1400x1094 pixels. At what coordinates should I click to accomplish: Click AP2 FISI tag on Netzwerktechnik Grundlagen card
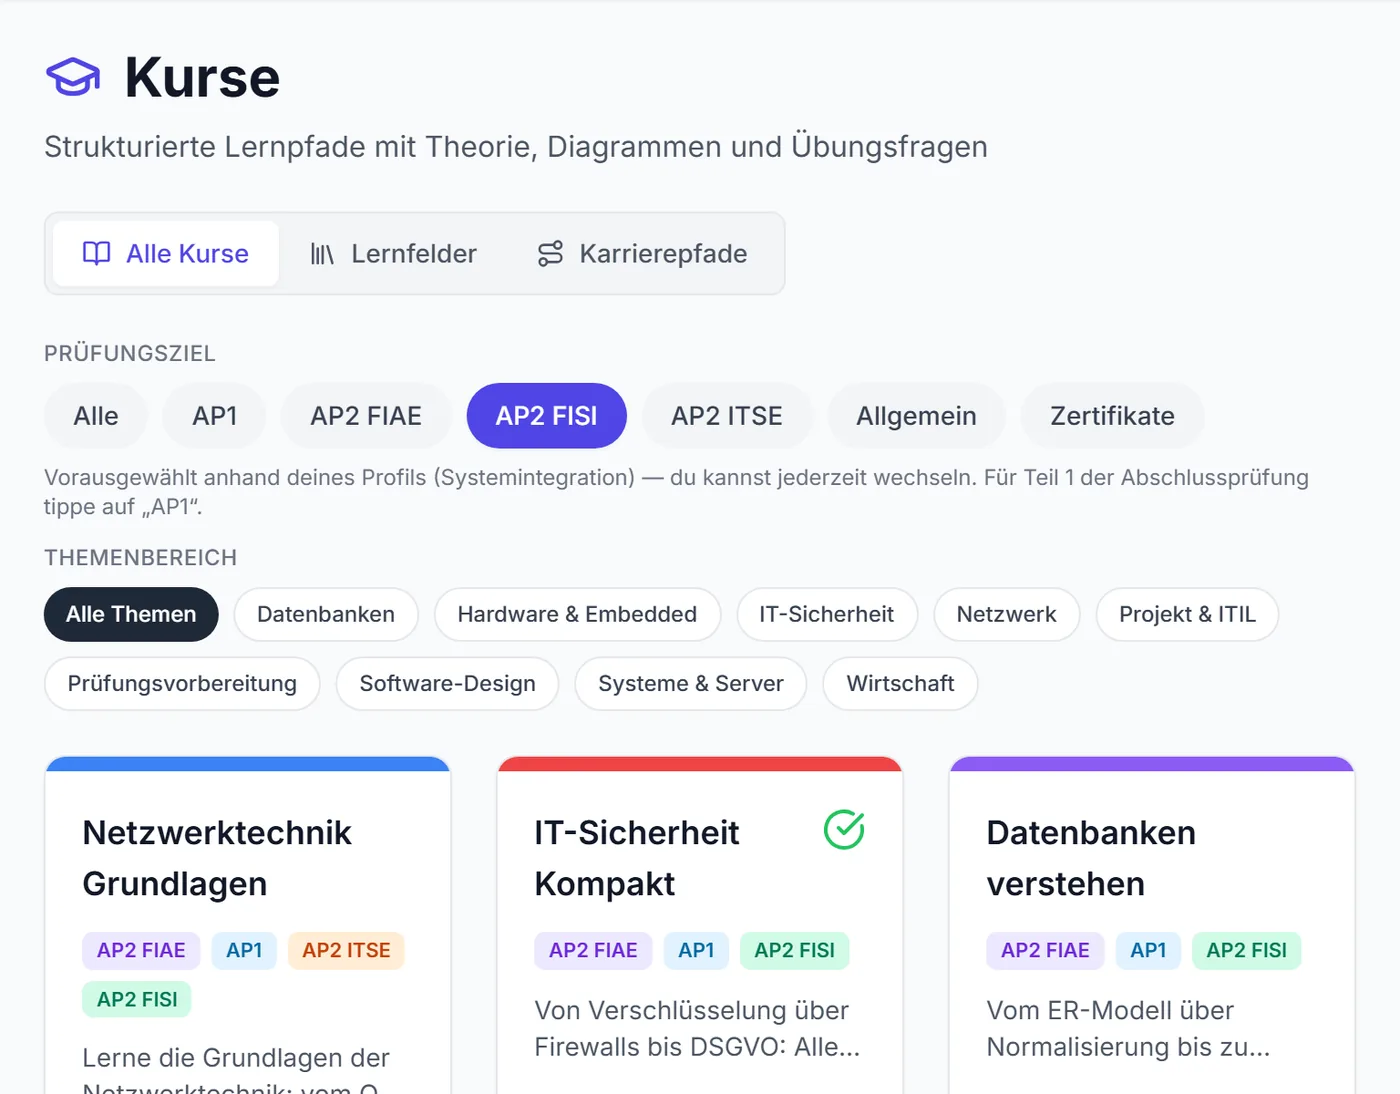[137, 999]
